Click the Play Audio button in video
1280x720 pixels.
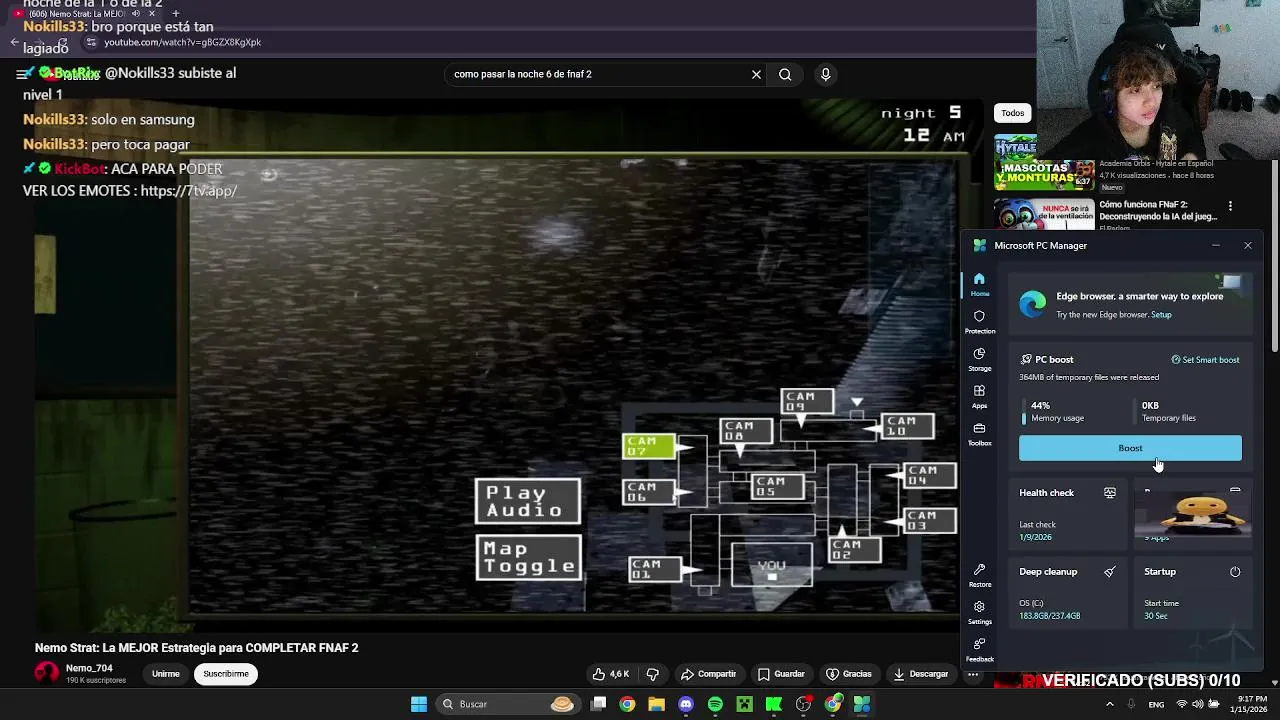(x=527, y=501)
